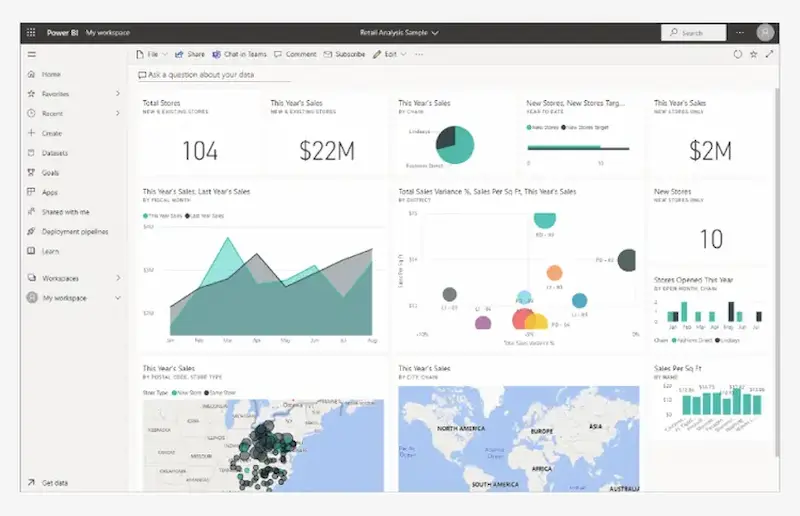Screen dimensions: 800x516
Task: Click the Favorites star icon in sidebar
Action: tap(31, 94)
